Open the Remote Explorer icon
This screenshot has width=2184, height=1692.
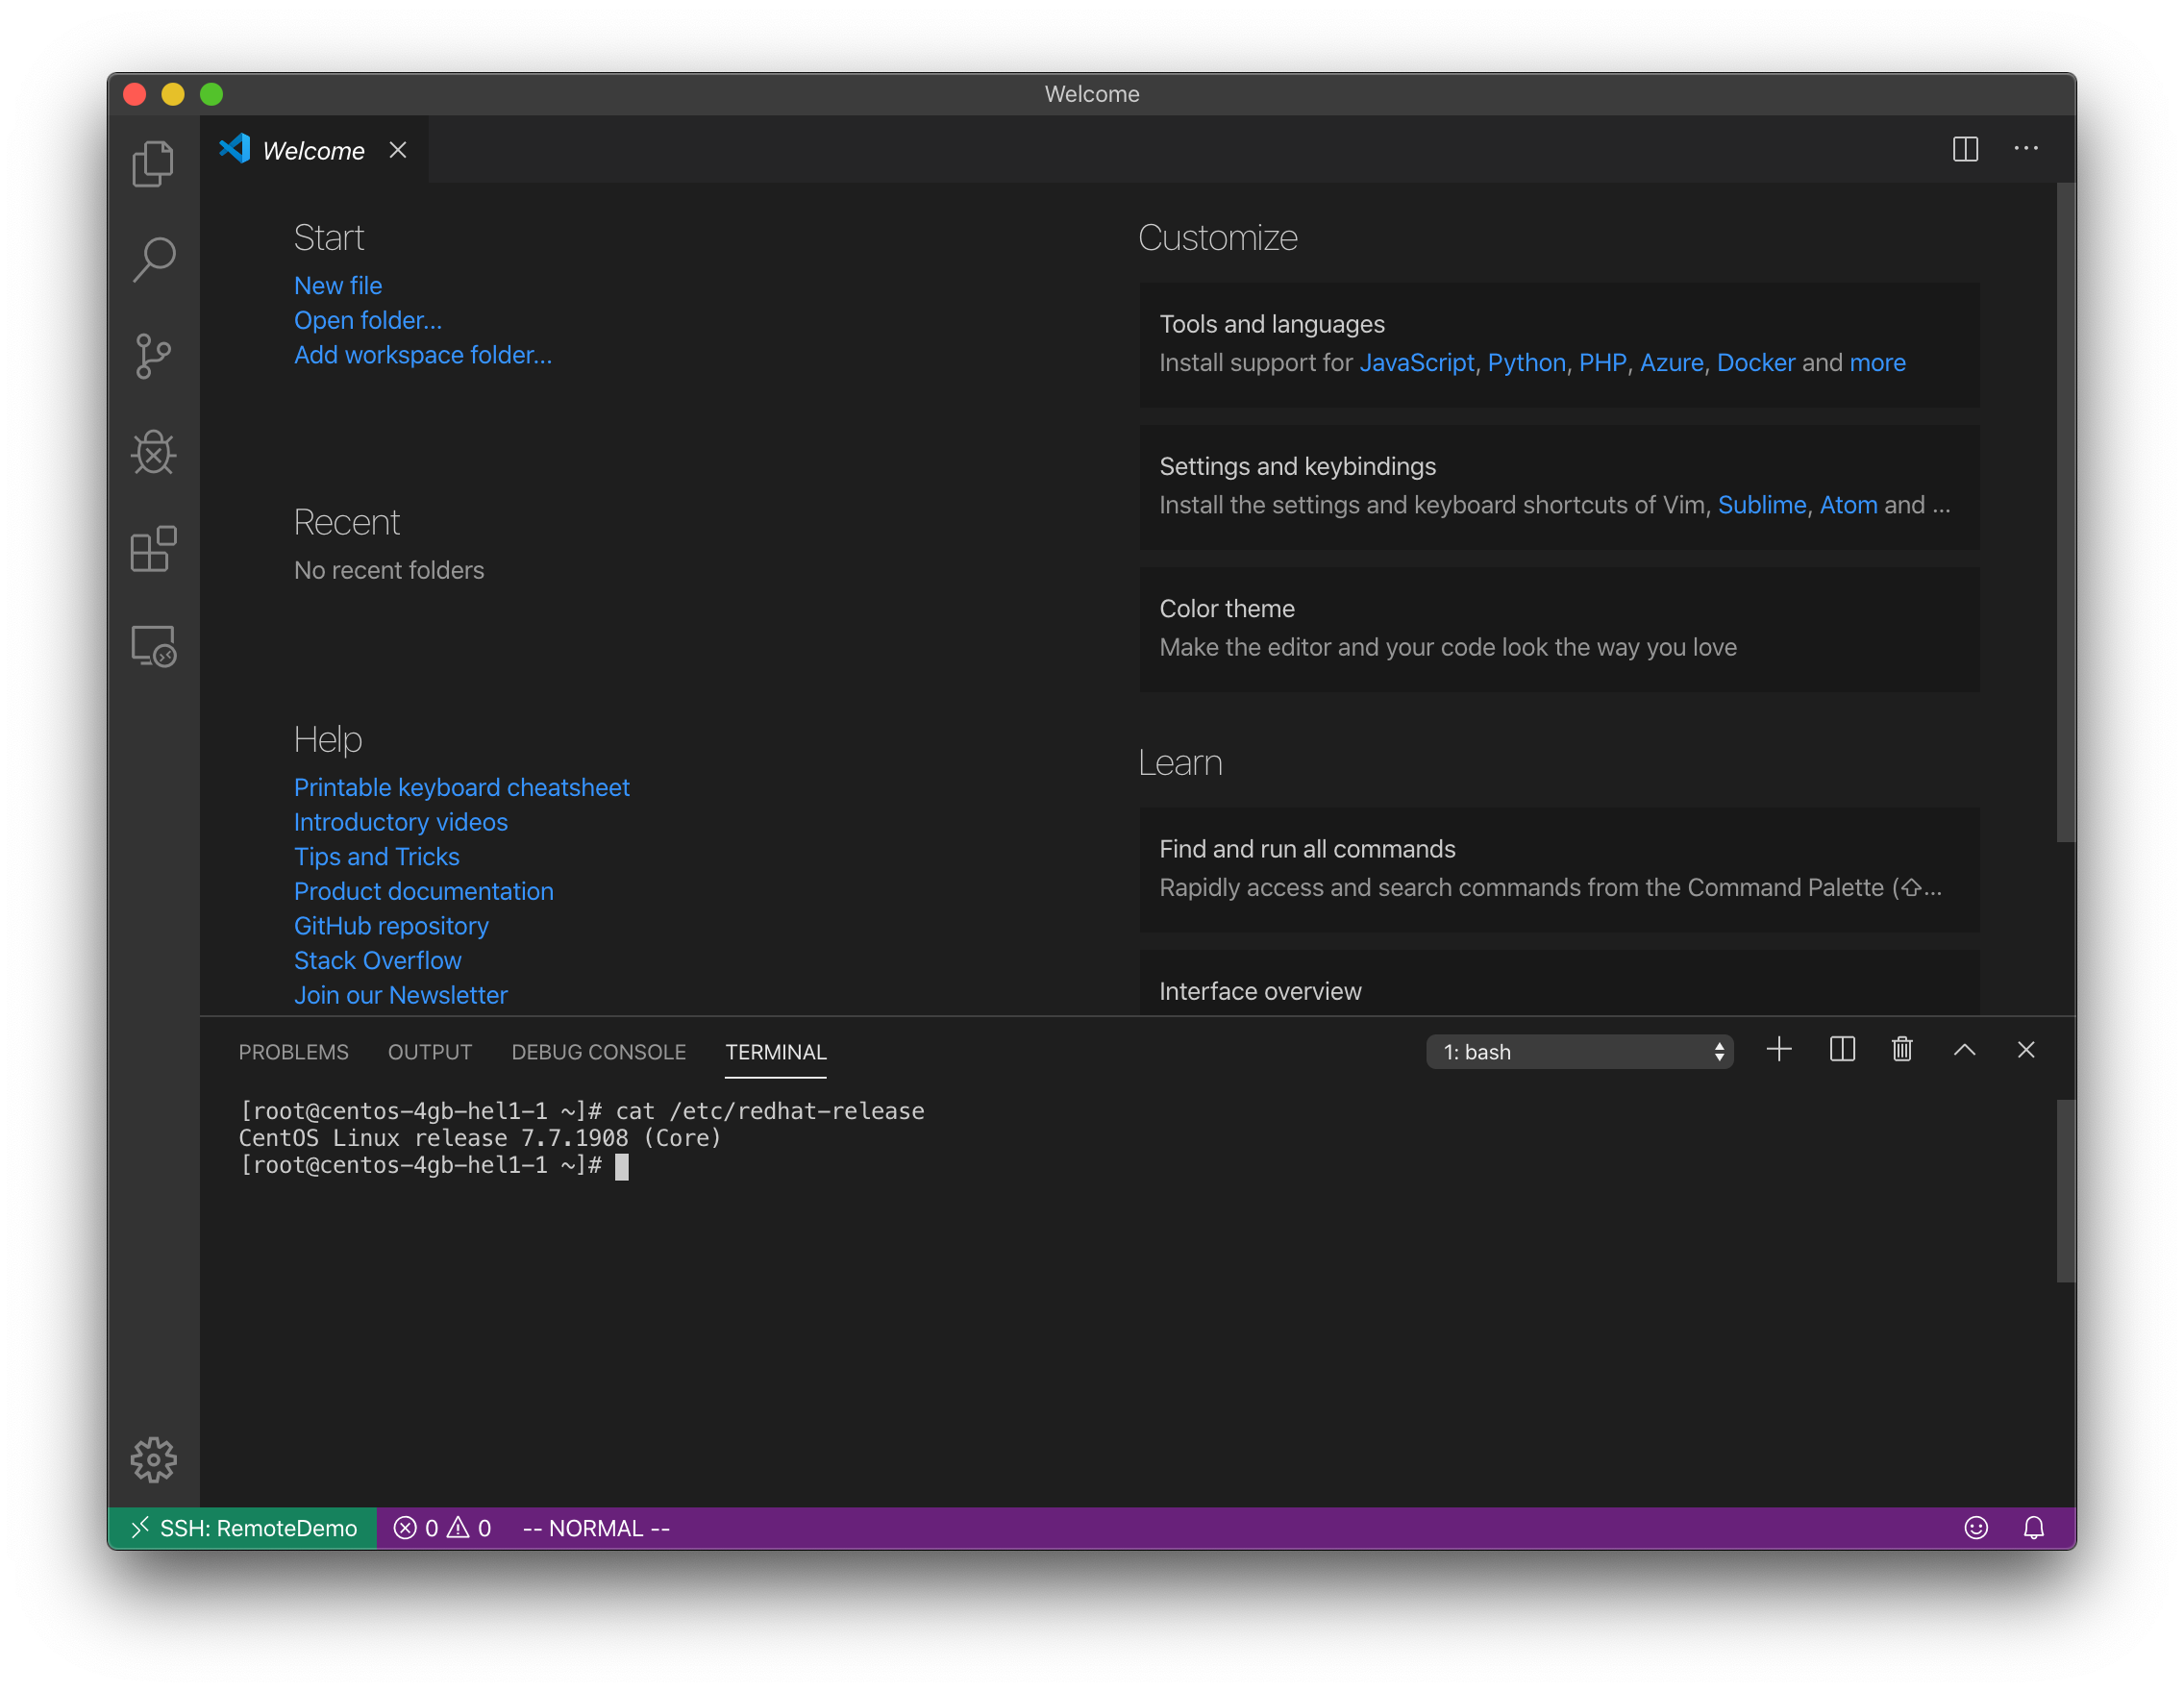153,646
